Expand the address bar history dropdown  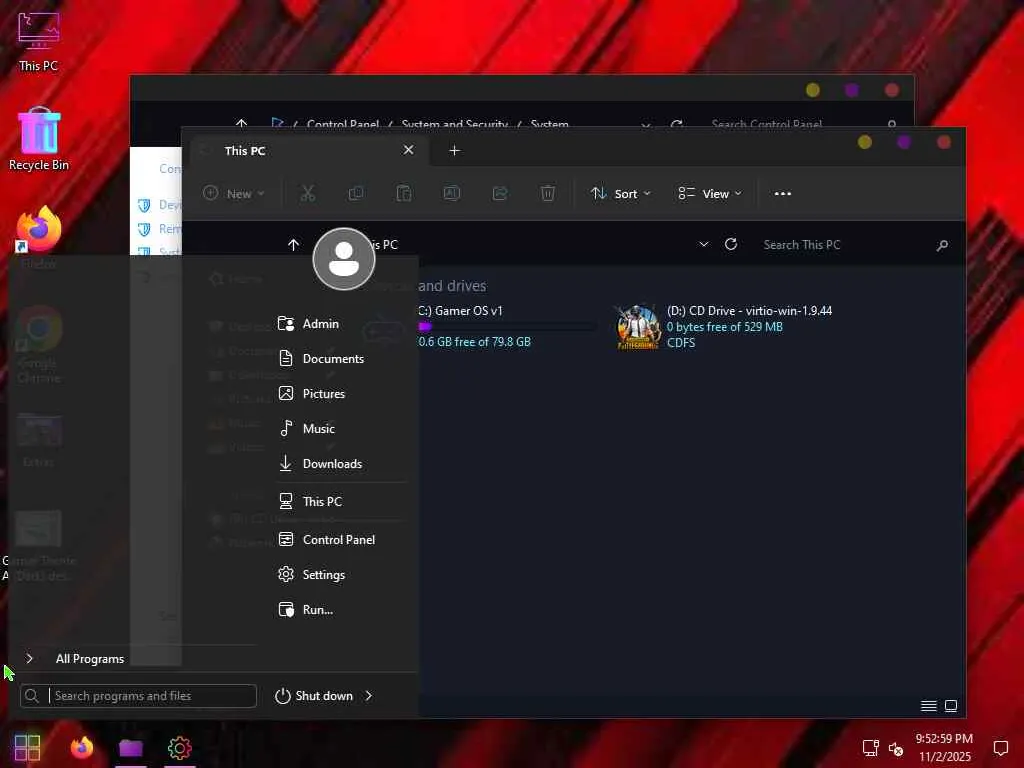(703, 244)
